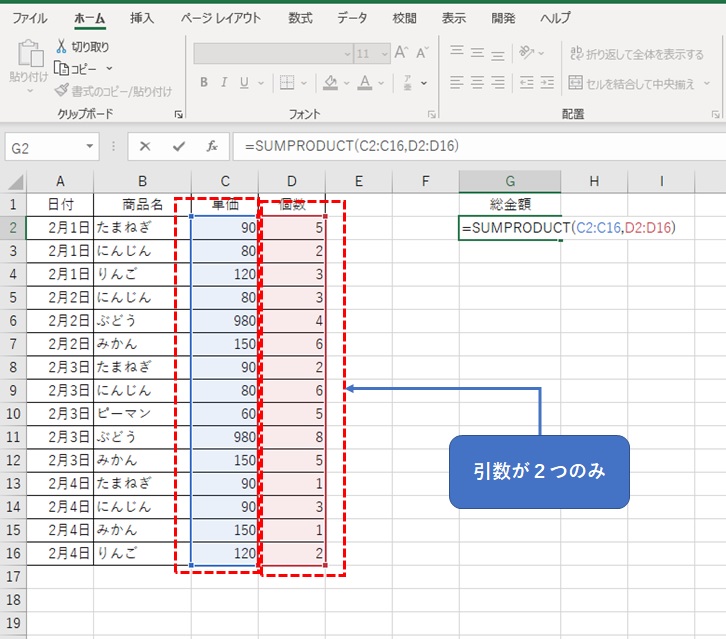Click cell 総金額 in G1

(510, 204)
